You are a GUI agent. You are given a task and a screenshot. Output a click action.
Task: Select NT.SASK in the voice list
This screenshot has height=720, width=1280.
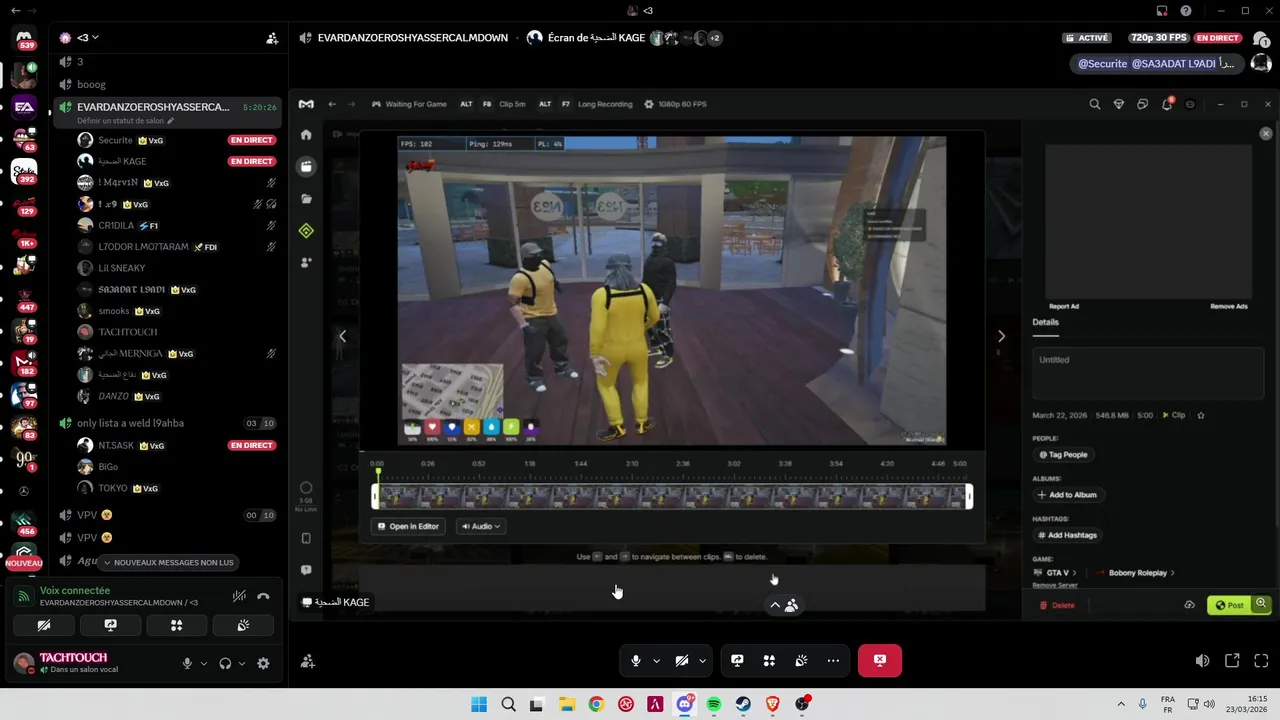[178, 445]
